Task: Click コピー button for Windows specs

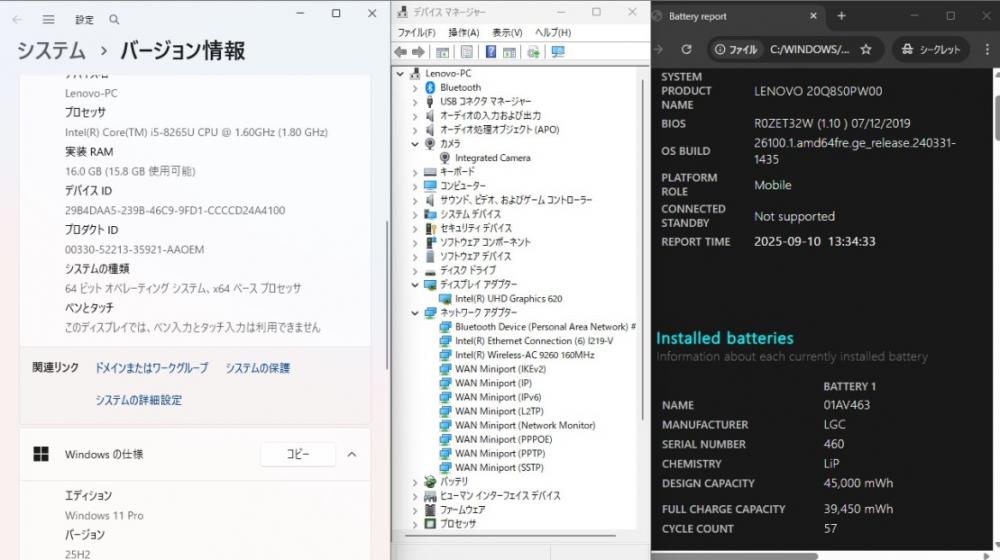Action: coord(298,454)
